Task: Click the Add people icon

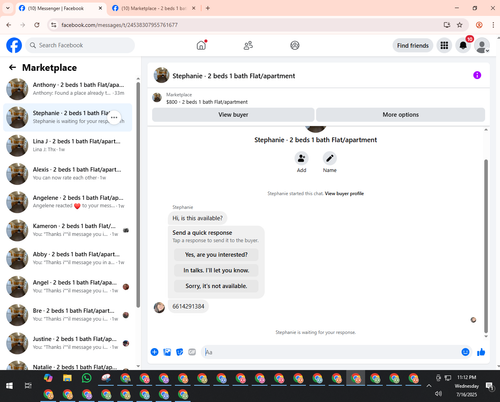Action: (301, 158)
